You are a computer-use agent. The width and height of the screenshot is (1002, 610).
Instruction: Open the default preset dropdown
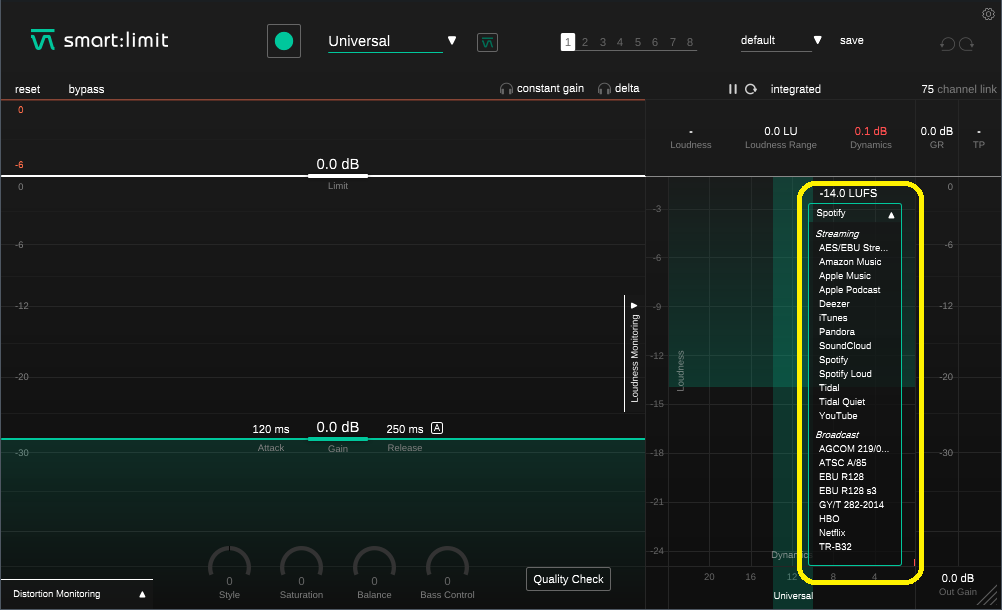[781, 40]
